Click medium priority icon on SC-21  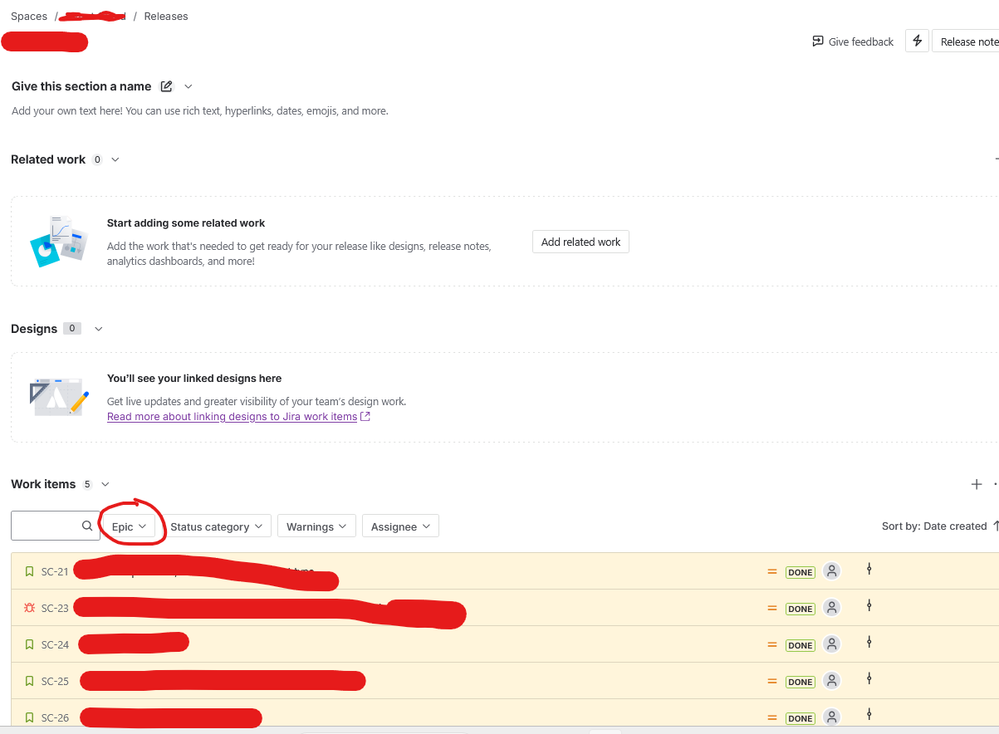click(x=772, y=572)
